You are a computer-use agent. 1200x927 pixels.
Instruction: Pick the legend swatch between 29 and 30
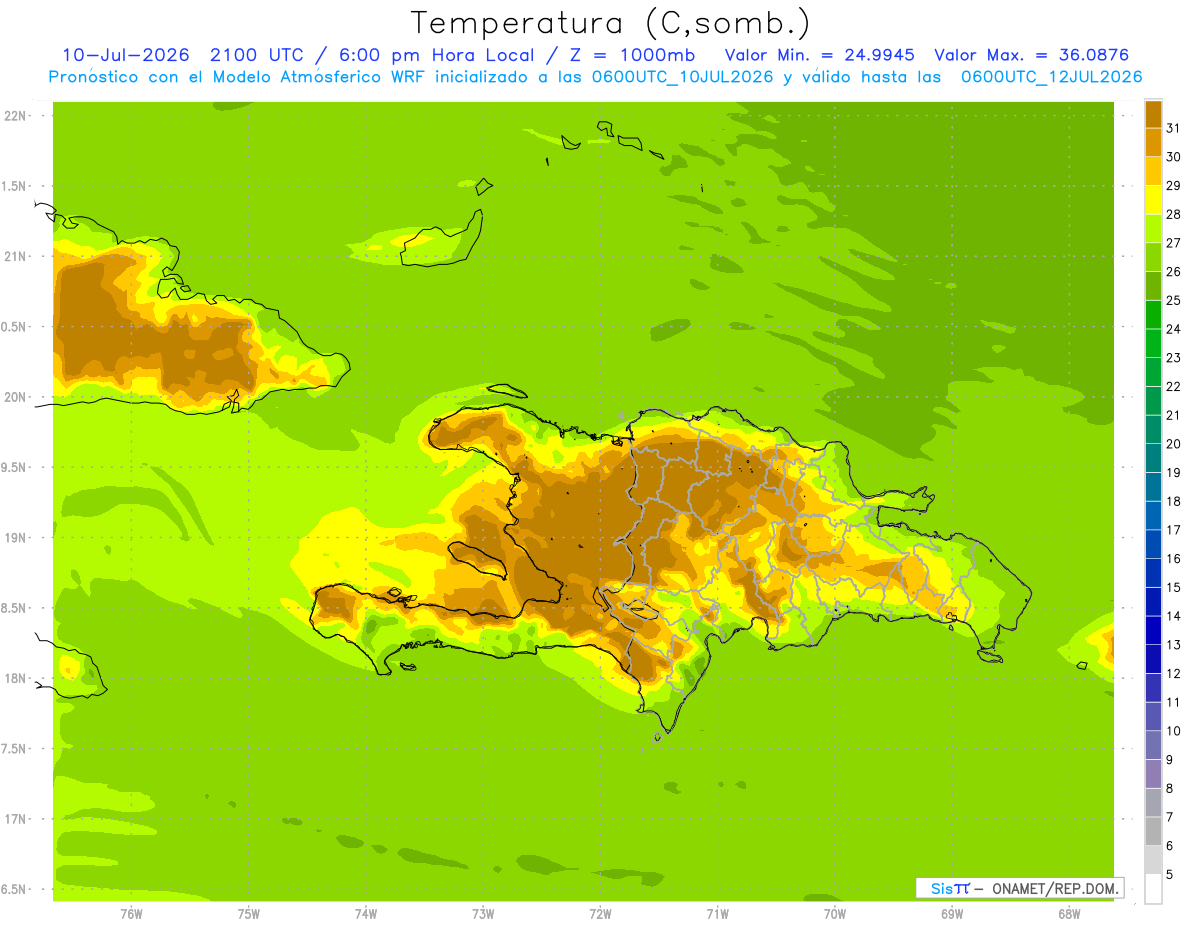[1153, 172]
